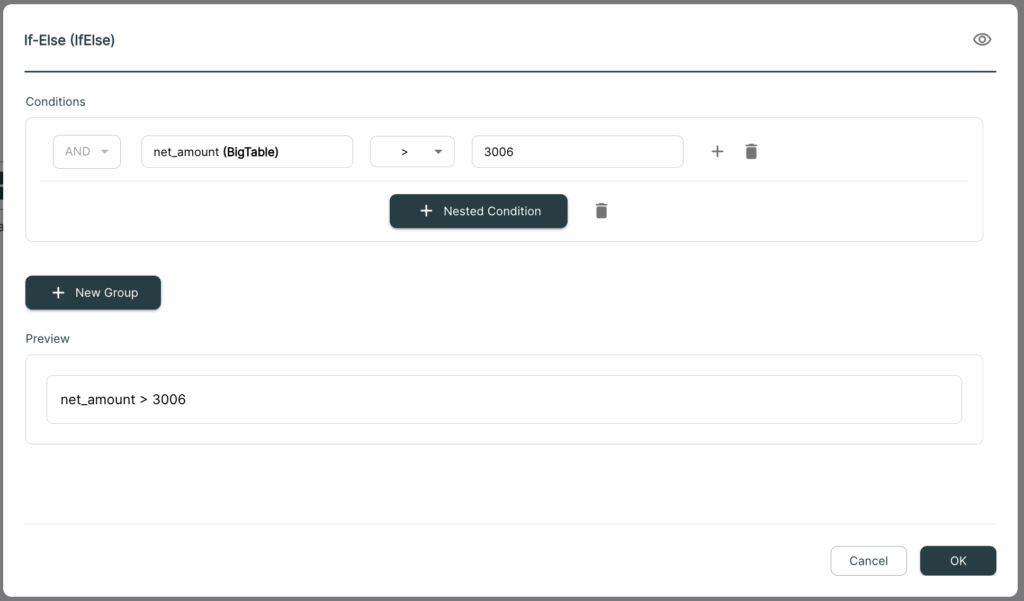This screenshot has height=601, width=1024.
Task: Select the net_amount (BigTable) field box
Action: [247, 152]
